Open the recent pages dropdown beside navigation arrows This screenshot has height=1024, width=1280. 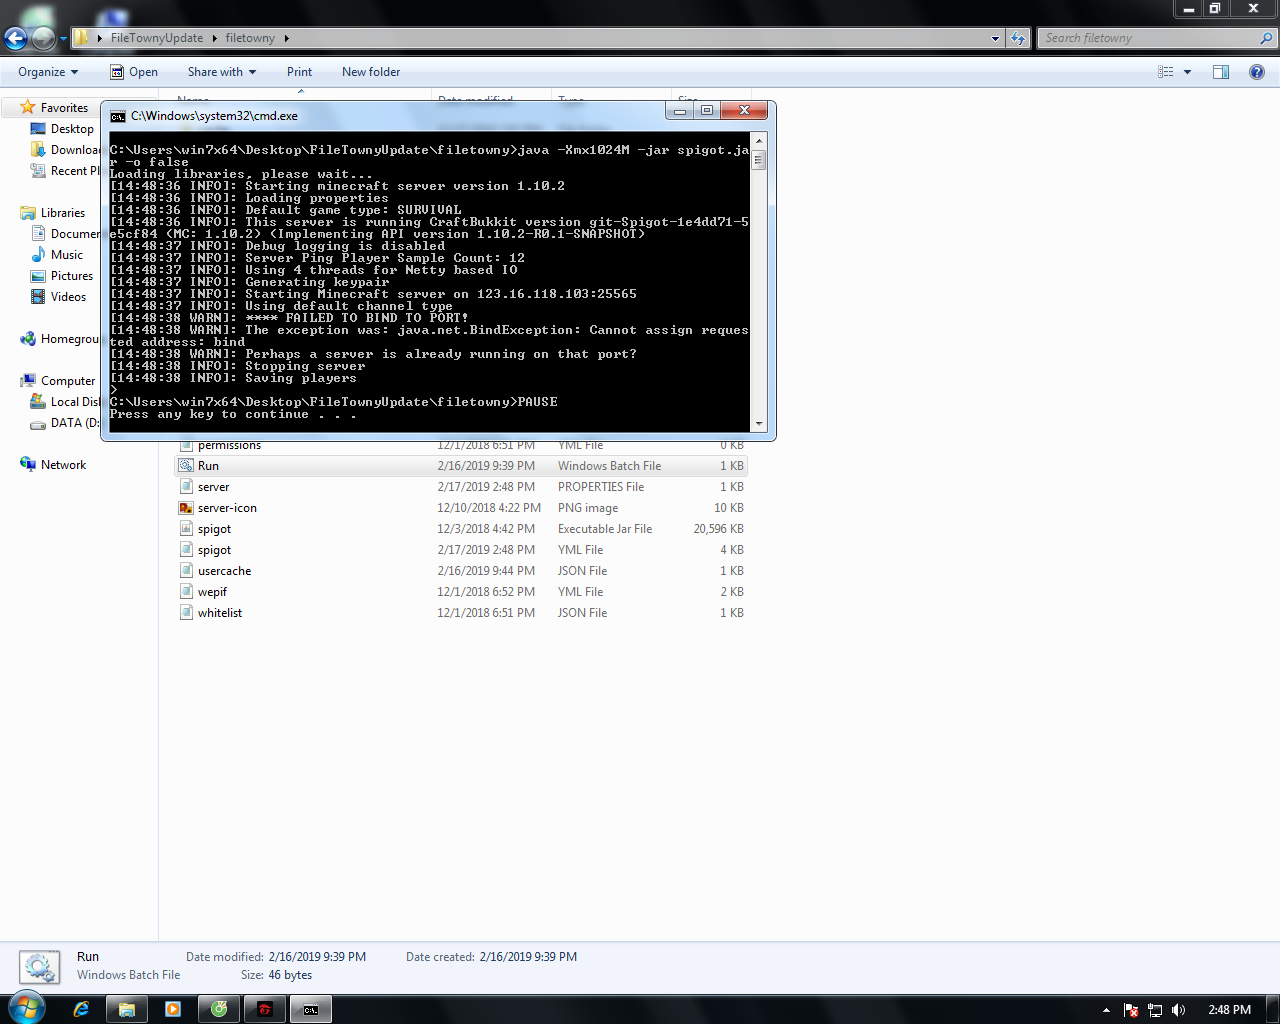tap(63, 39)
